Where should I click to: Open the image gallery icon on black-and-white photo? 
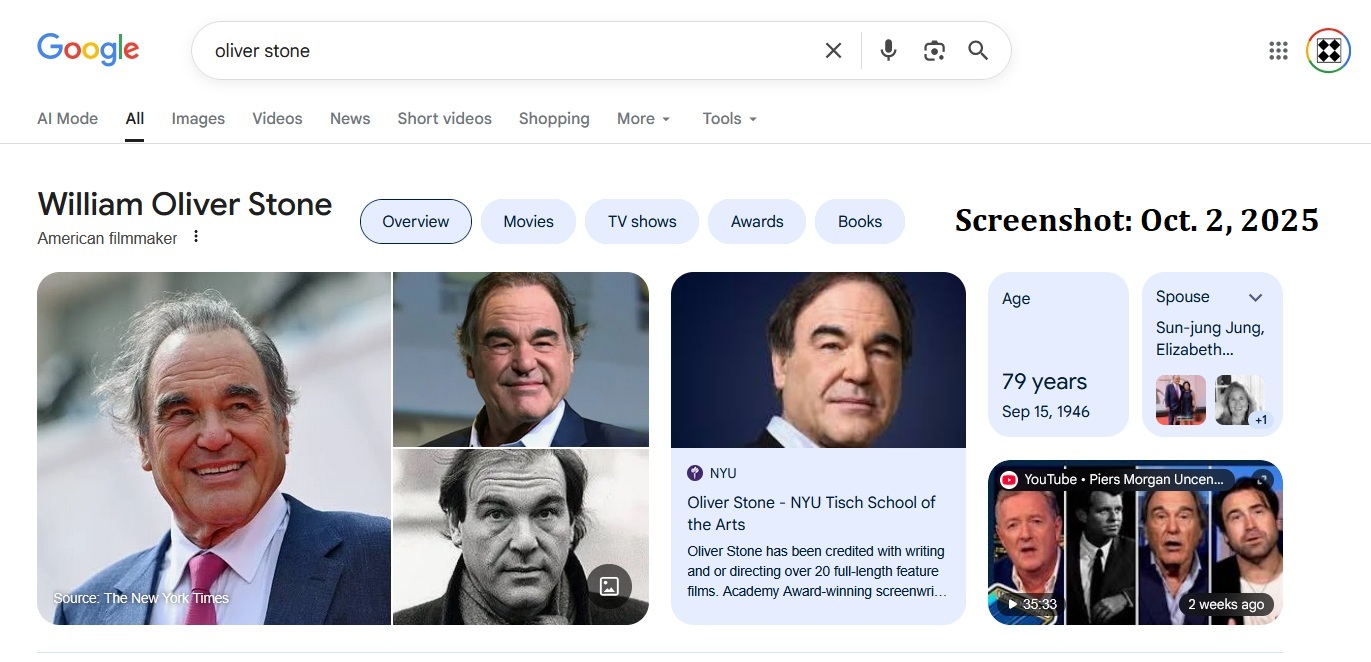[609, 586]
